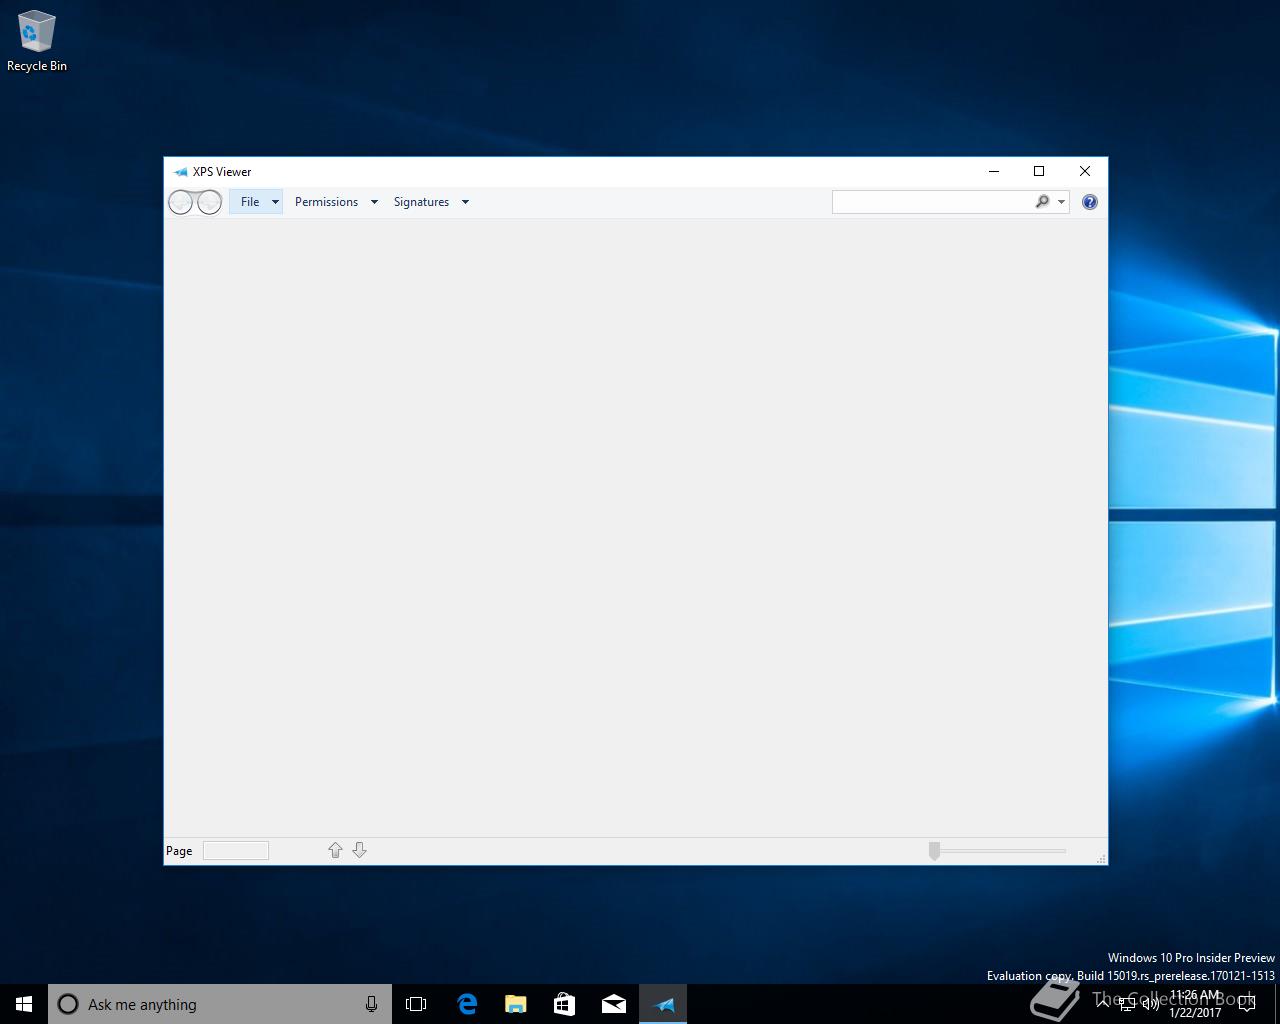The width and height of the screenshot is (1280, 1024).
Task: Expand the Signatures dropdown arrow
Action: click(465, 202)
